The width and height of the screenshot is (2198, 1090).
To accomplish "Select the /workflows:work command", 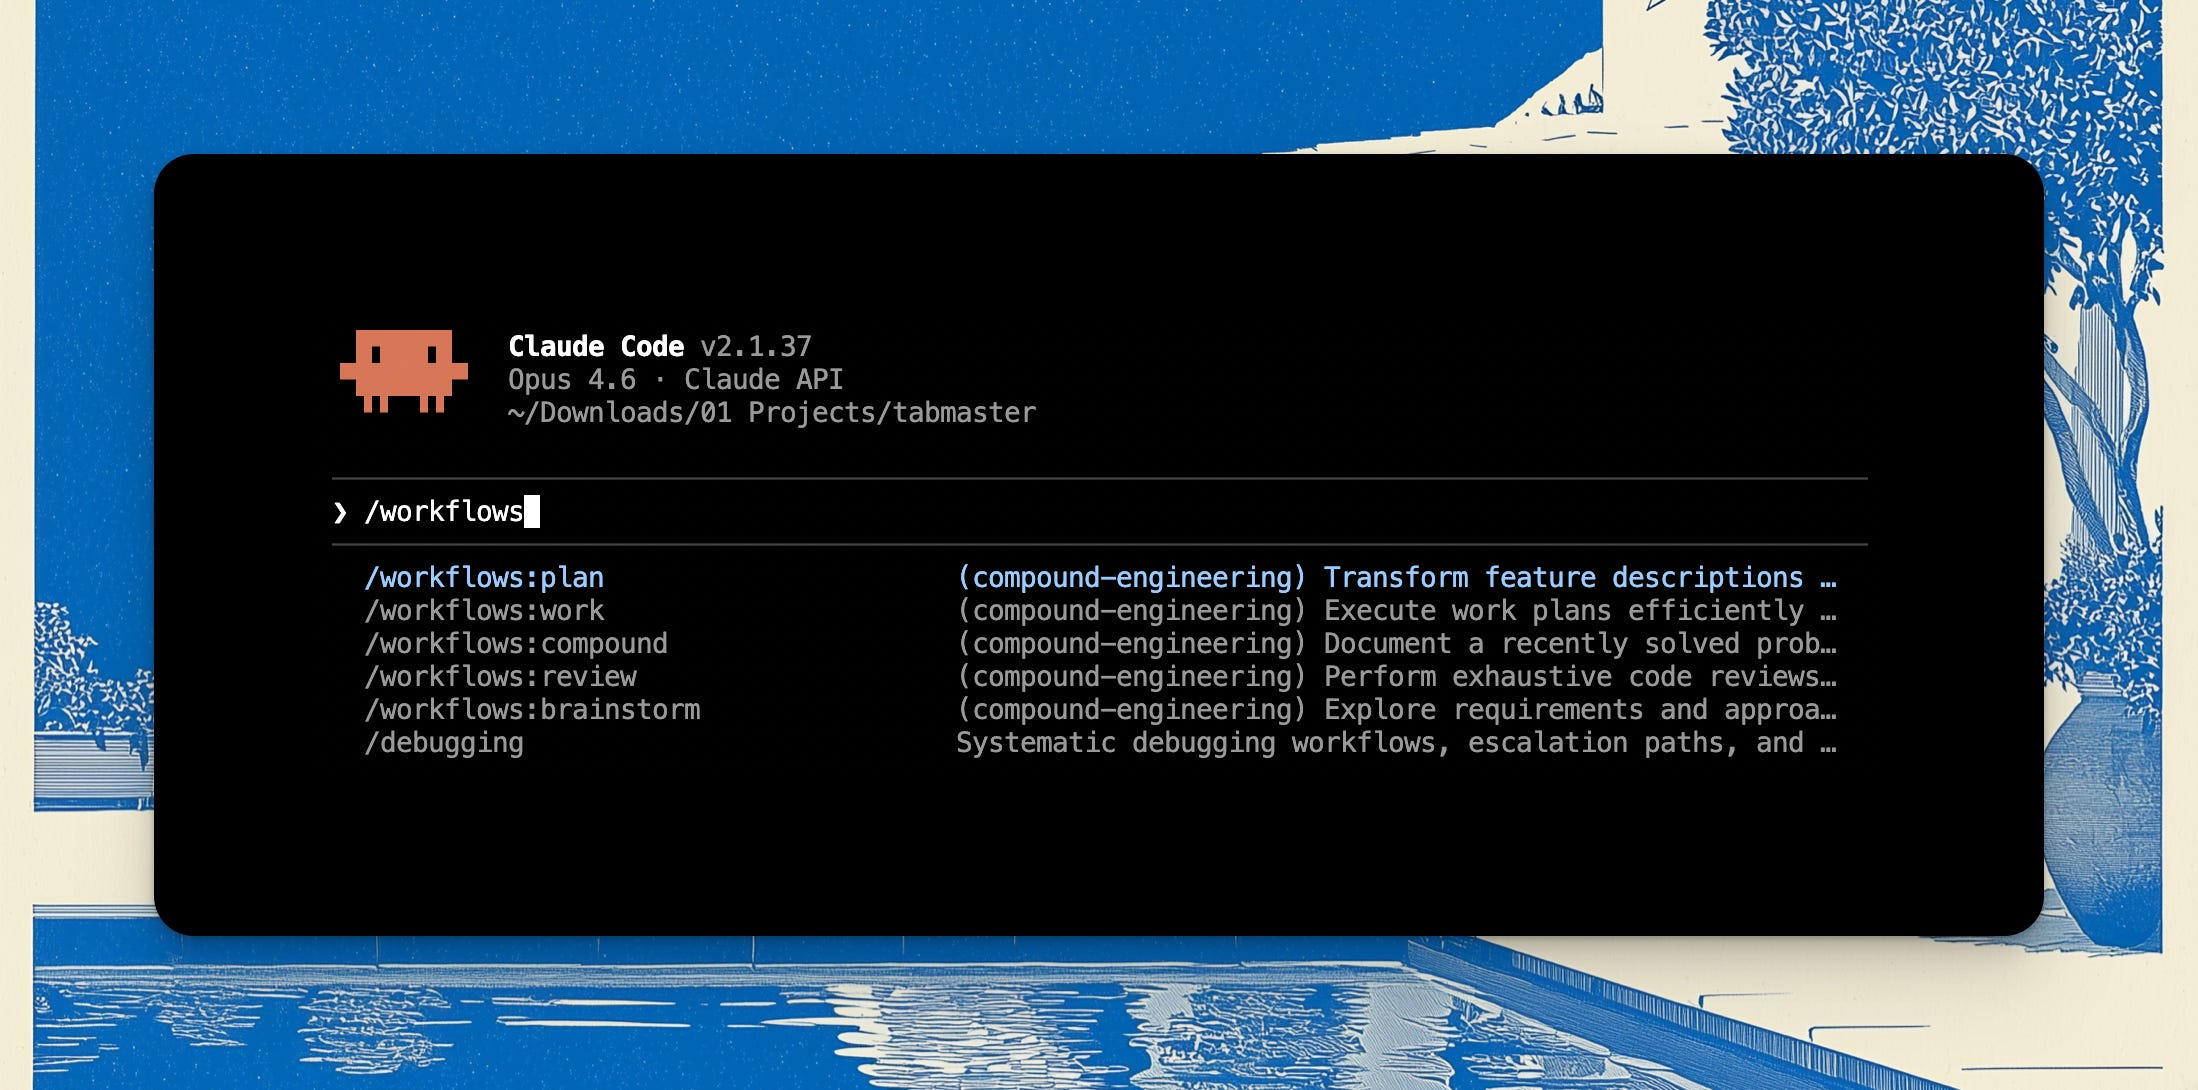I will coord(484,611).
